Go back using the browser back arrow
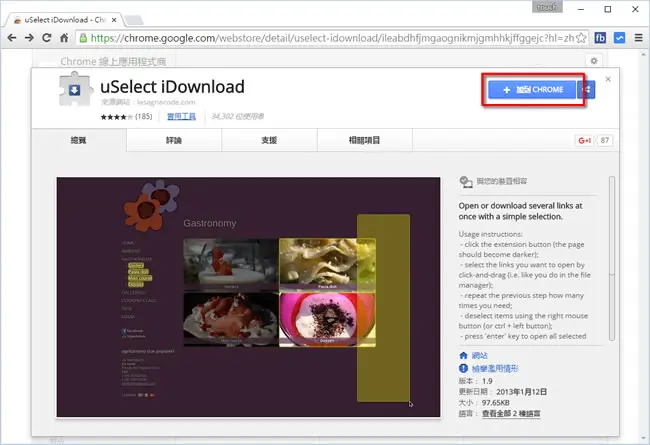The image size is (650, 445). click(12, 38)
